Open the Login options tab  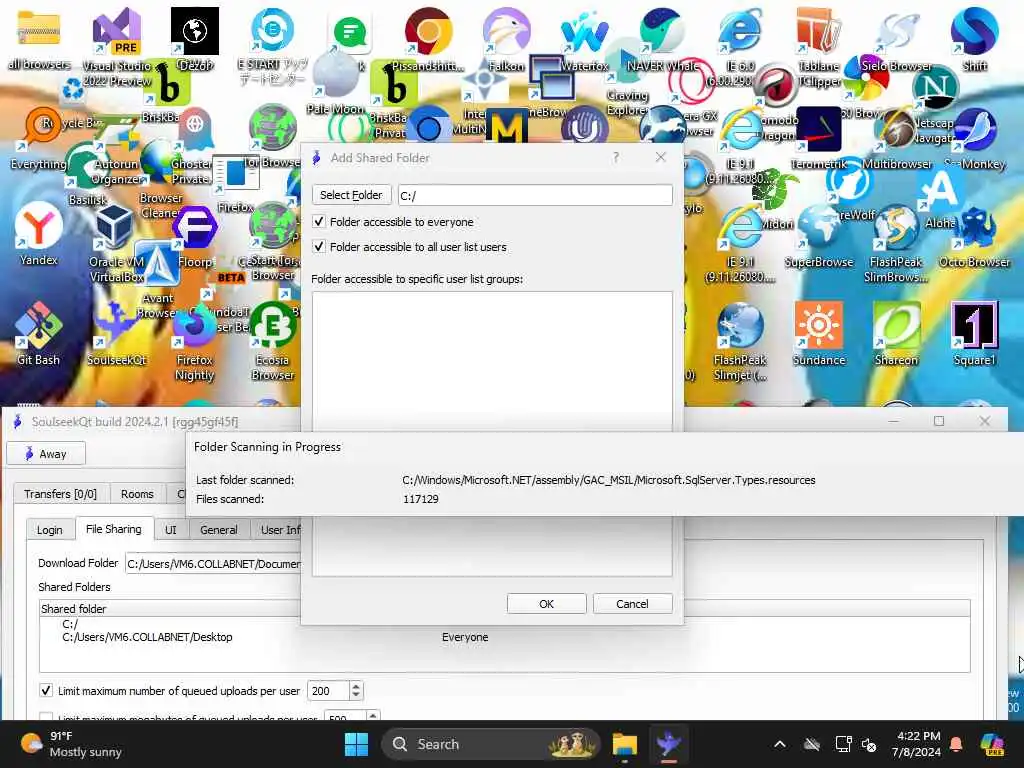[x=50, y=530]
